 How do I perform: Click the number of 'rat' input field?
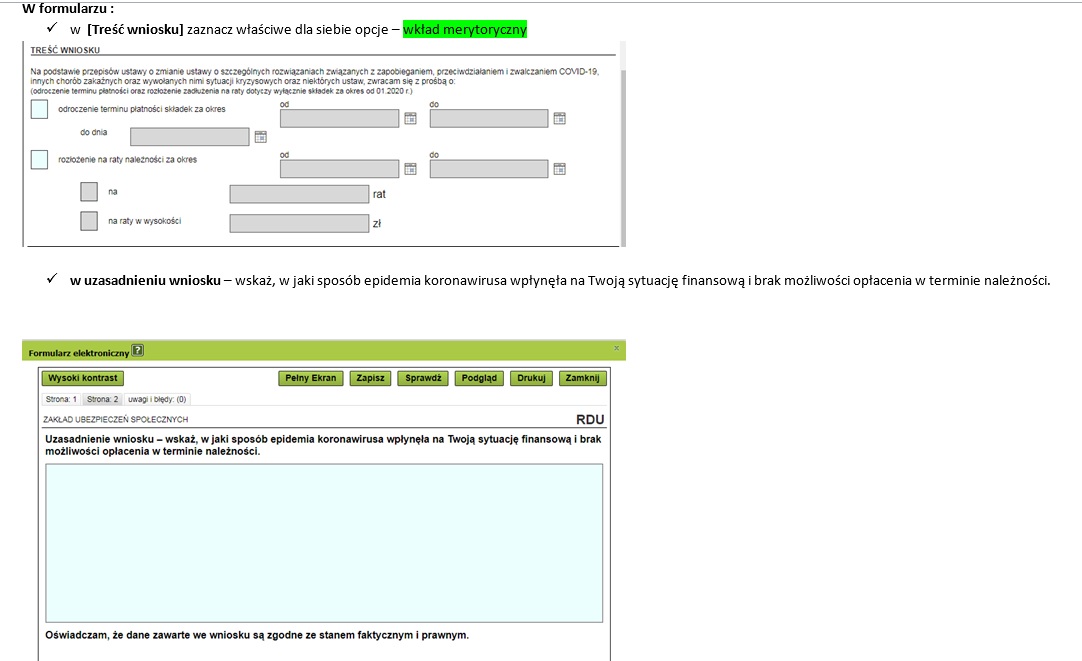pyautogui.click(x=299, y=194)
